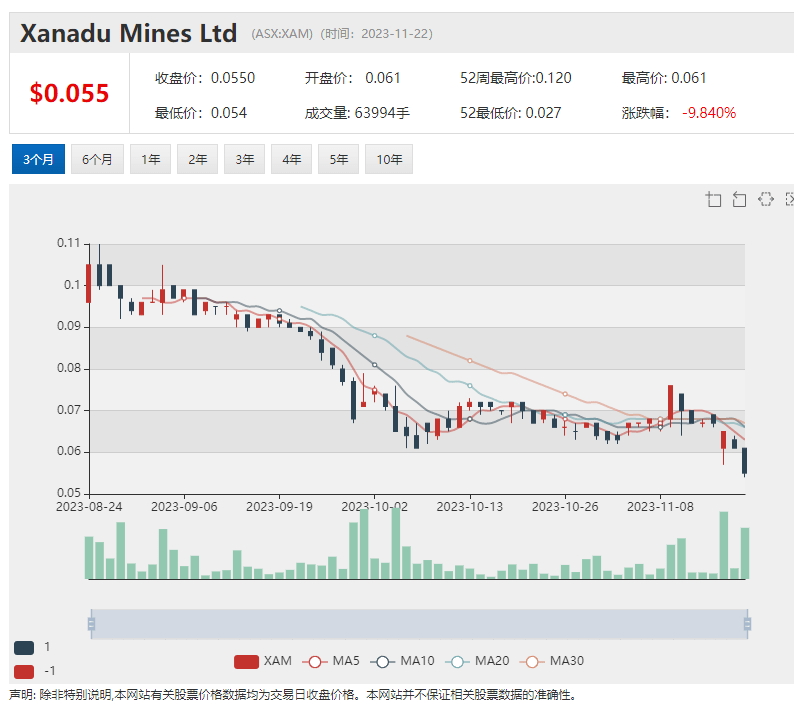This screenshot has height=712, width=804.
Task: Click the data zoom area-select icon
Action: pyautogui.click(x=713, y=199)
